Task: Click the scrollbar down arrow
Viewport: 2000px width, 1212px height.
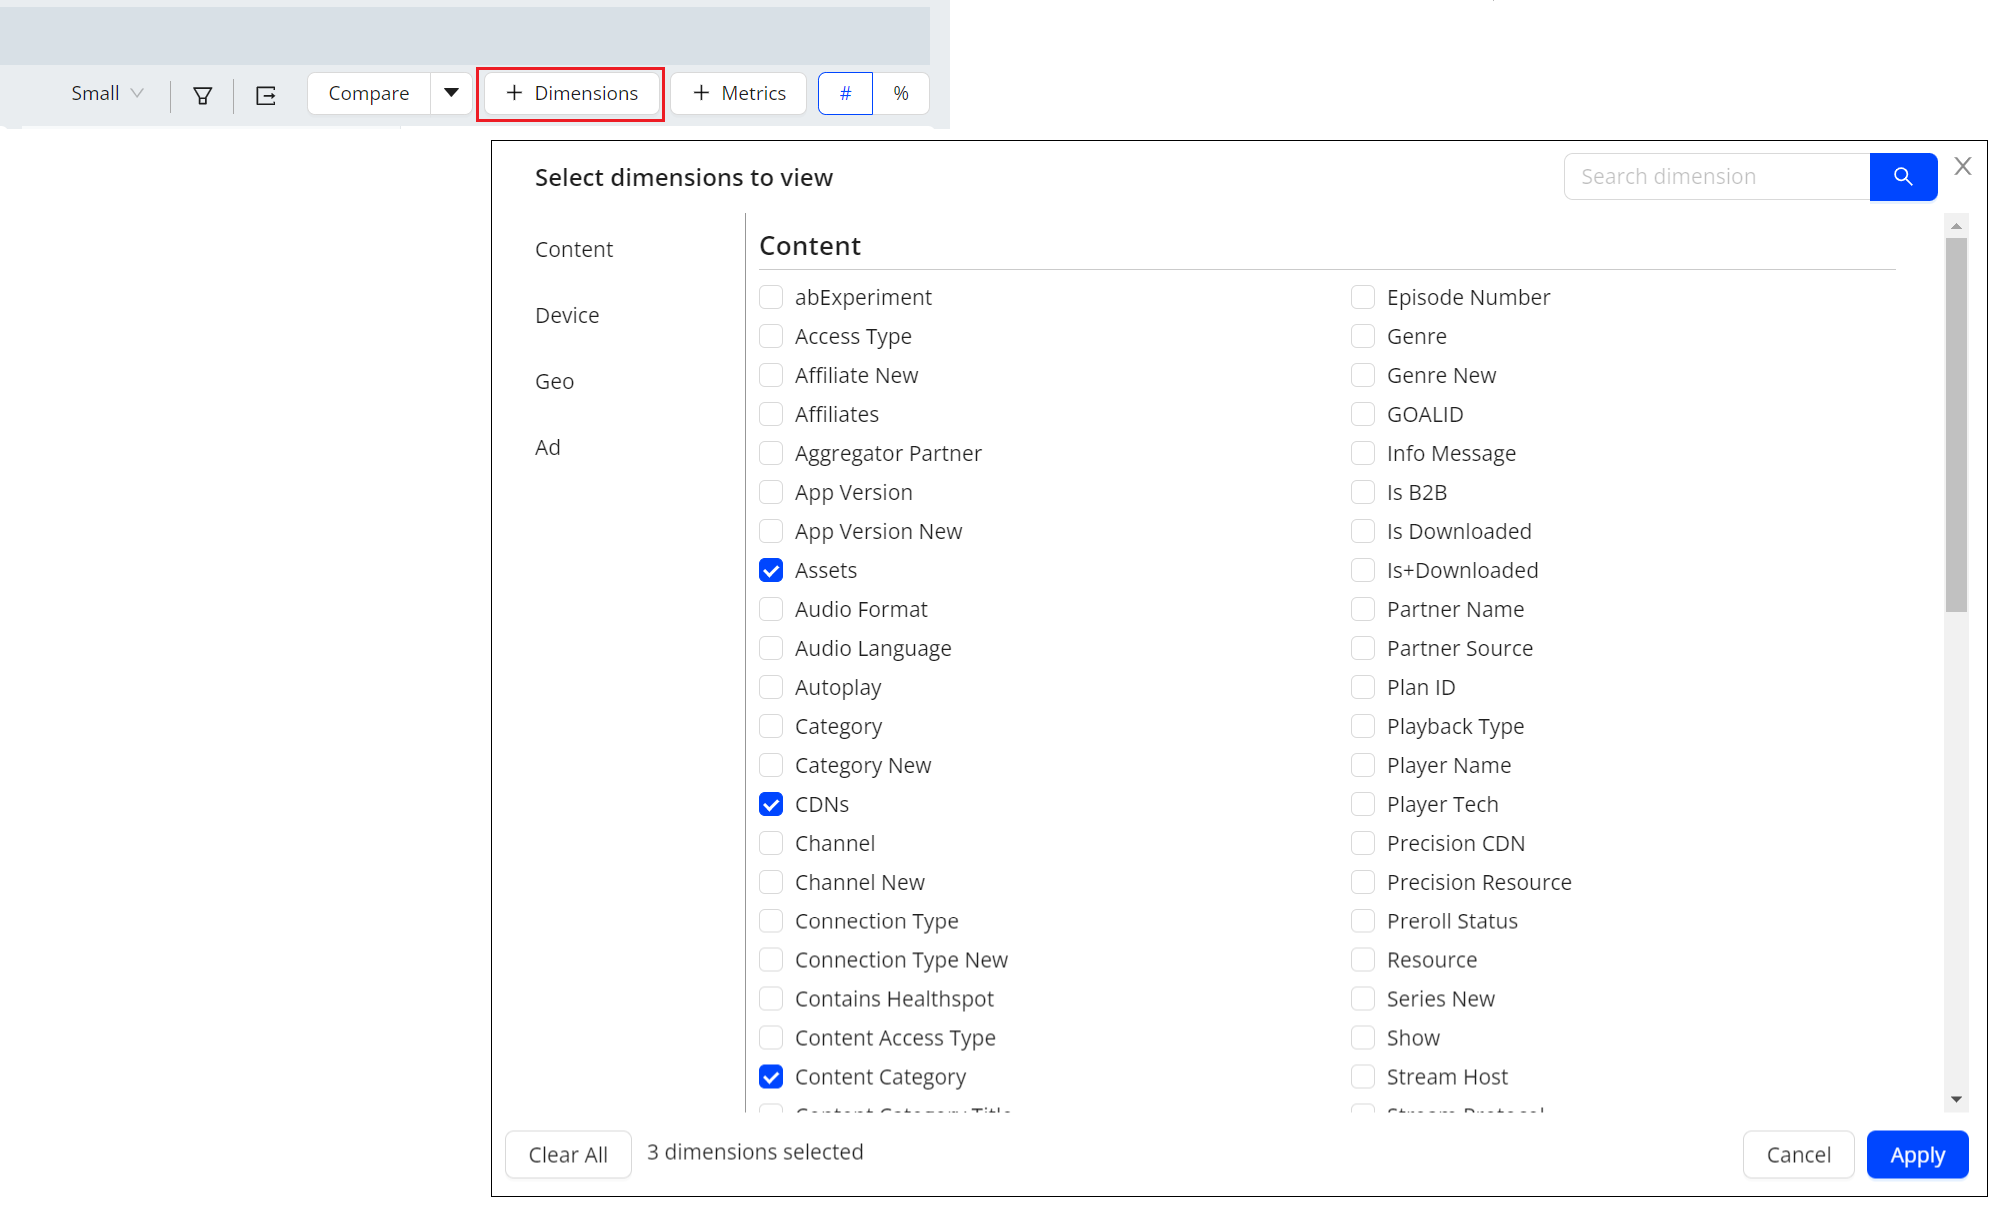Action: coord(1956,1099)
